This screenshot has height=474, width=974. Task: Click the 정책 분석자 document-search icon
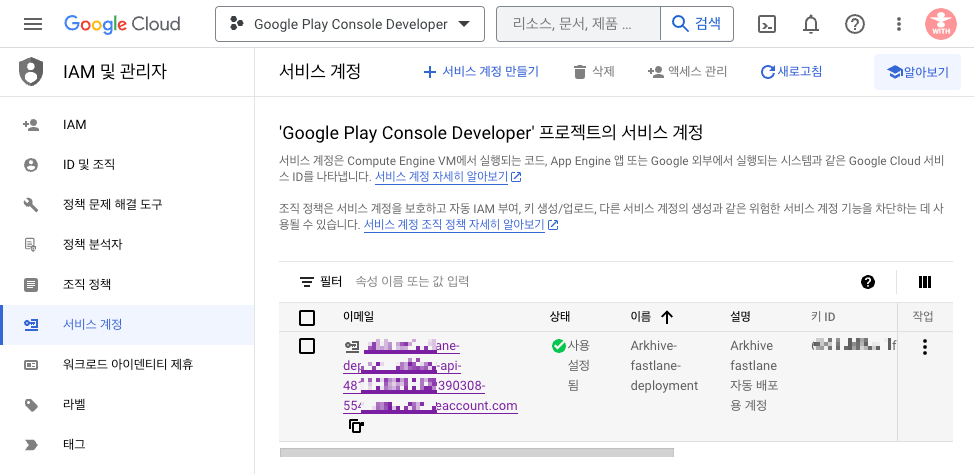[30, 244]
